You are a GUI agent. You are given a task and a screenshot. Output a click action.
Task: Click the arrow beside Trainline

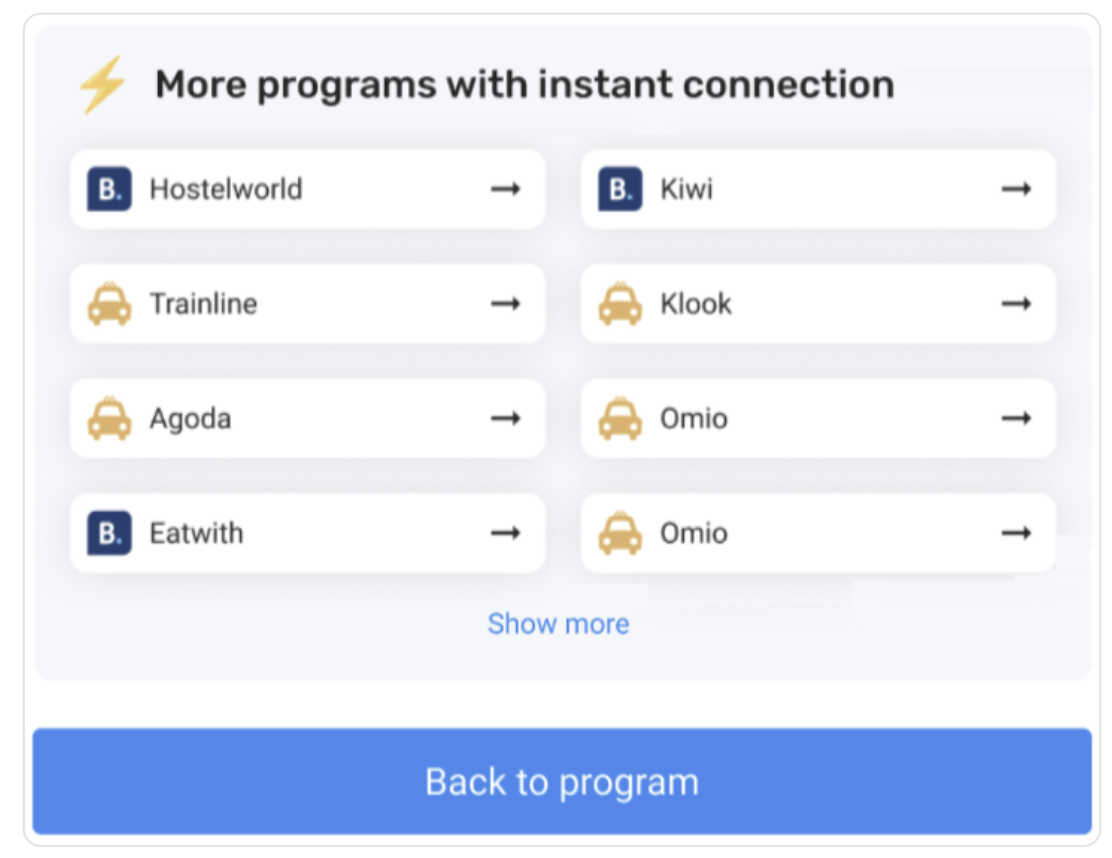click(506, 304)
